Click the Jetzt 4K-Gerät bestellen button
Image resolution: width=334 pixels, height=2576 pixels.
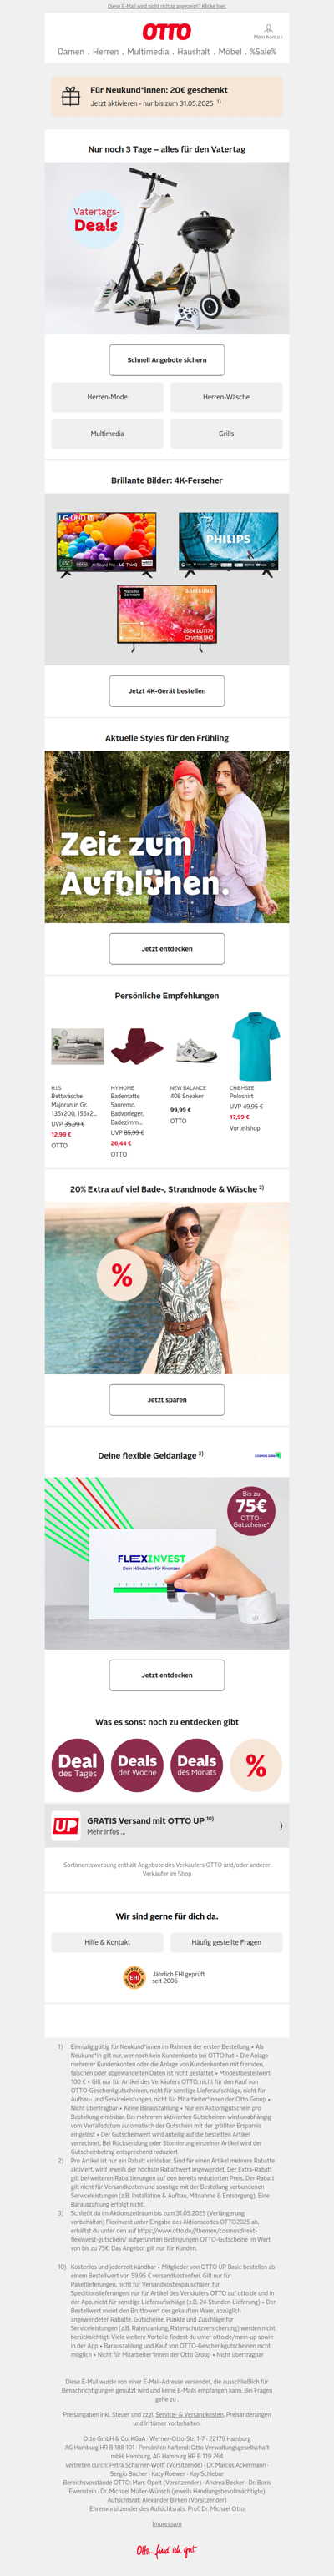167,691
